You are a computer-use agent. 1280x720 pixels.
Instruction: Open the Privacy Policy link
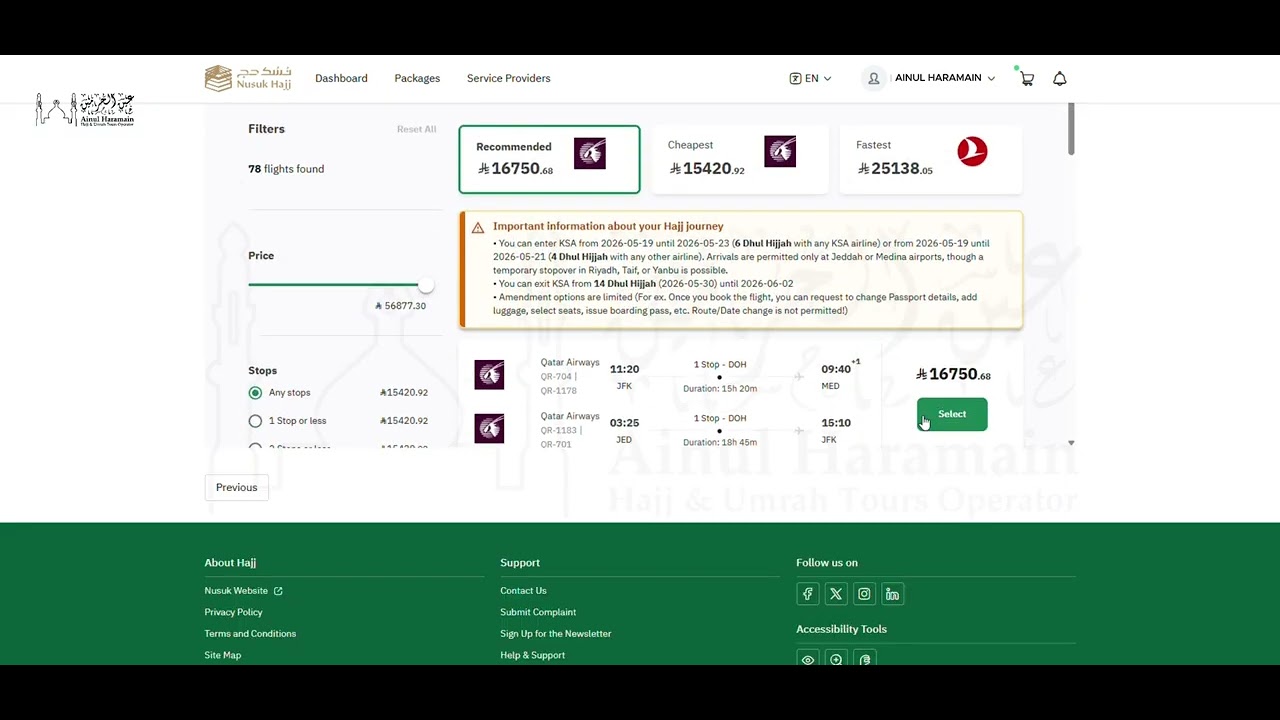pos(234,612)
